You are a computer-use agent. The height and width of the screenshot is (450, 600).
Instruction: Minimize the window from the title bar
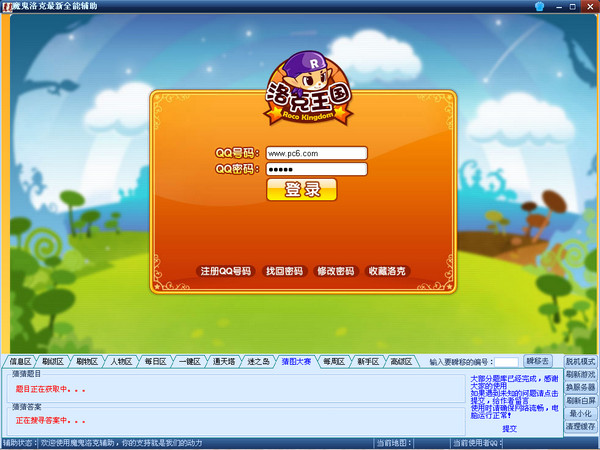point(559,7)
